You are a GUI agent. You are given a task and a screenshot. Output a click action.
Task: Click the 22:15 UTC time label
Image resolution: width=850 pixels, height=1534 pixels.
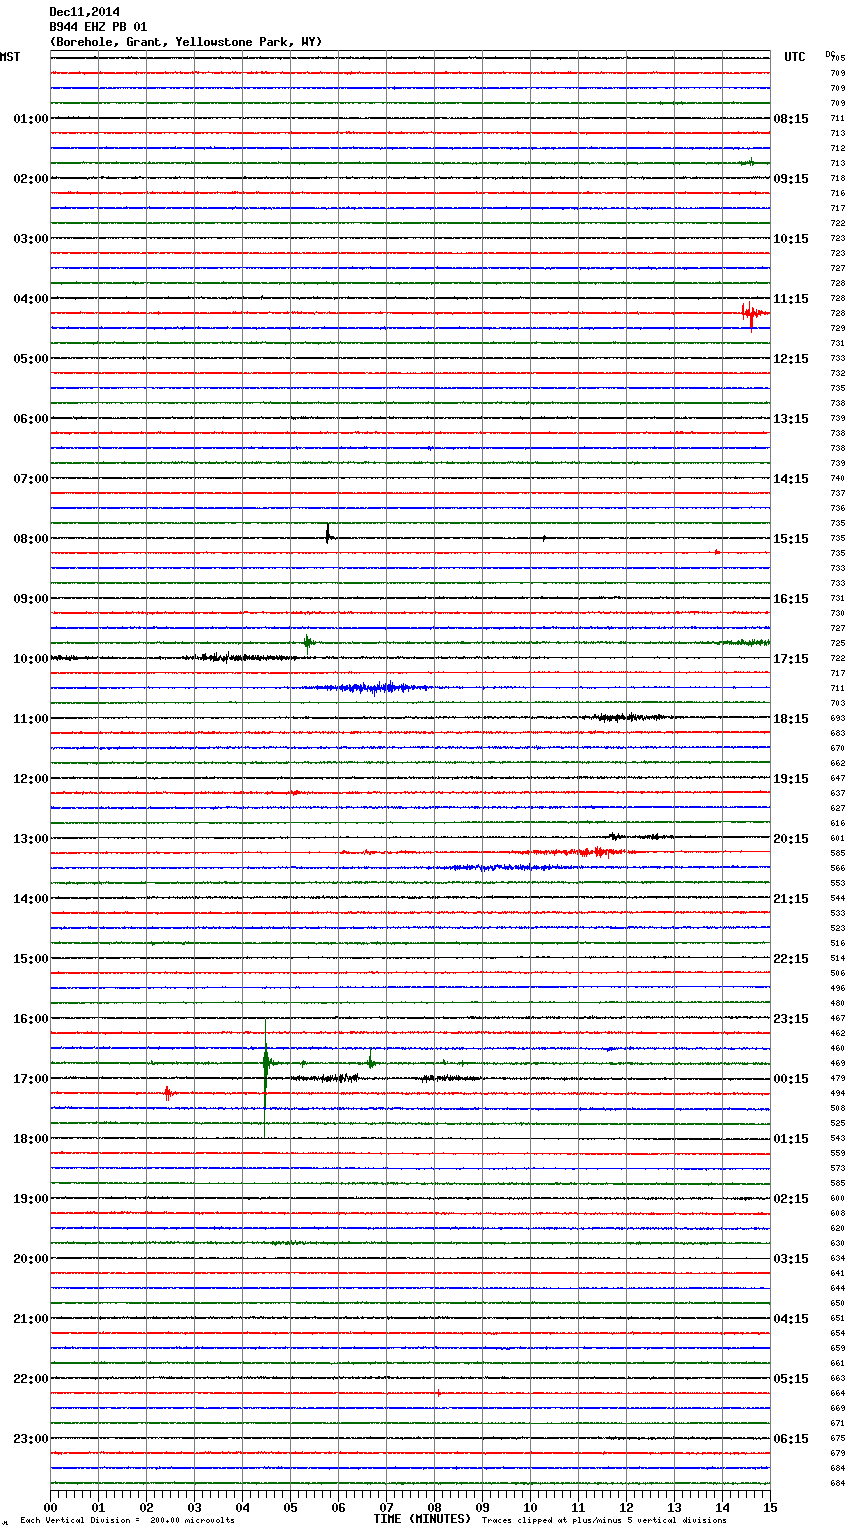coord(791,959)
